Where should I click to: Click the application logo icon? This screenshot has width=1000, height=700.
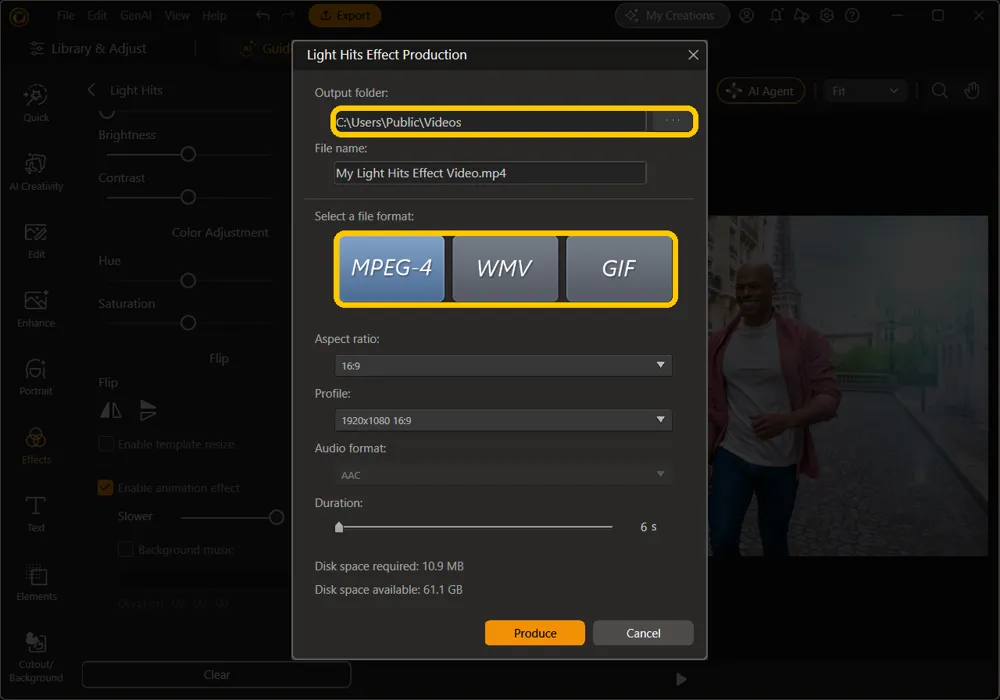click(18, 16)
